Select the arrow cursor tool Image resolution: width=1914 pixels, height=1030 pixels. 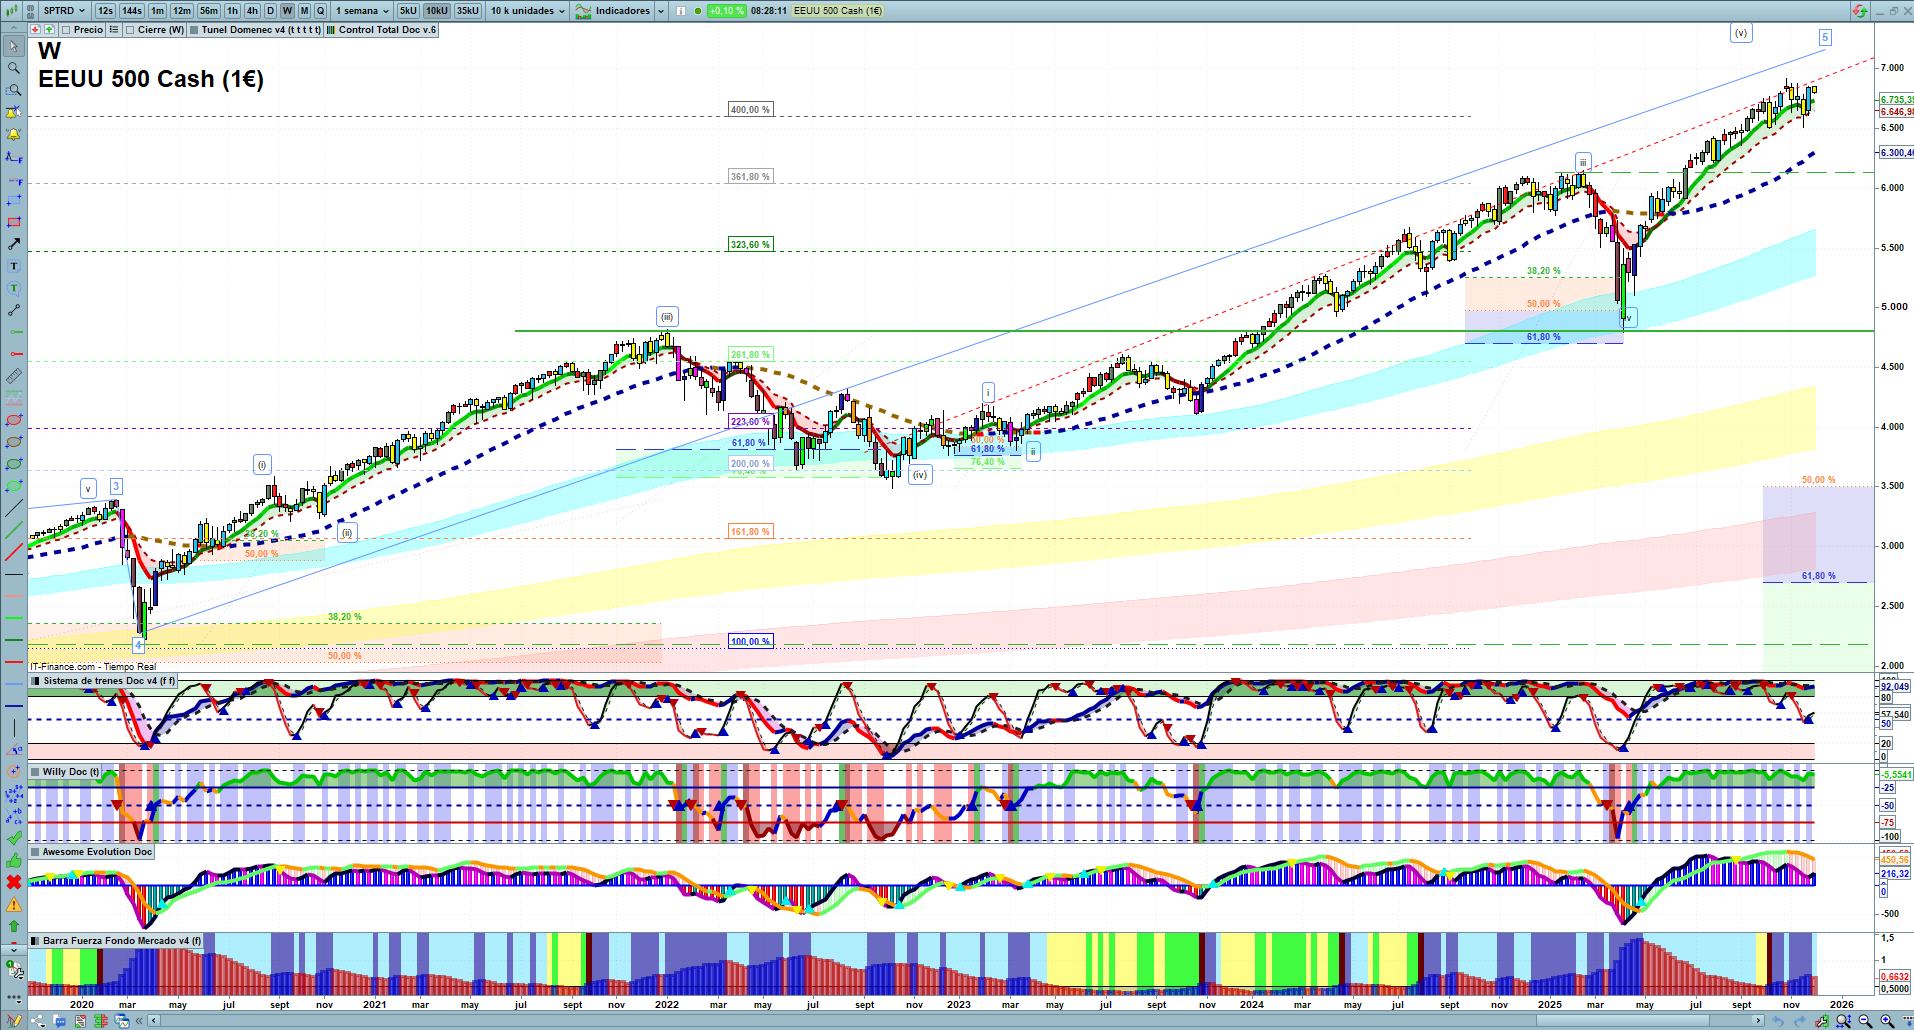click(x=14, y=46)
